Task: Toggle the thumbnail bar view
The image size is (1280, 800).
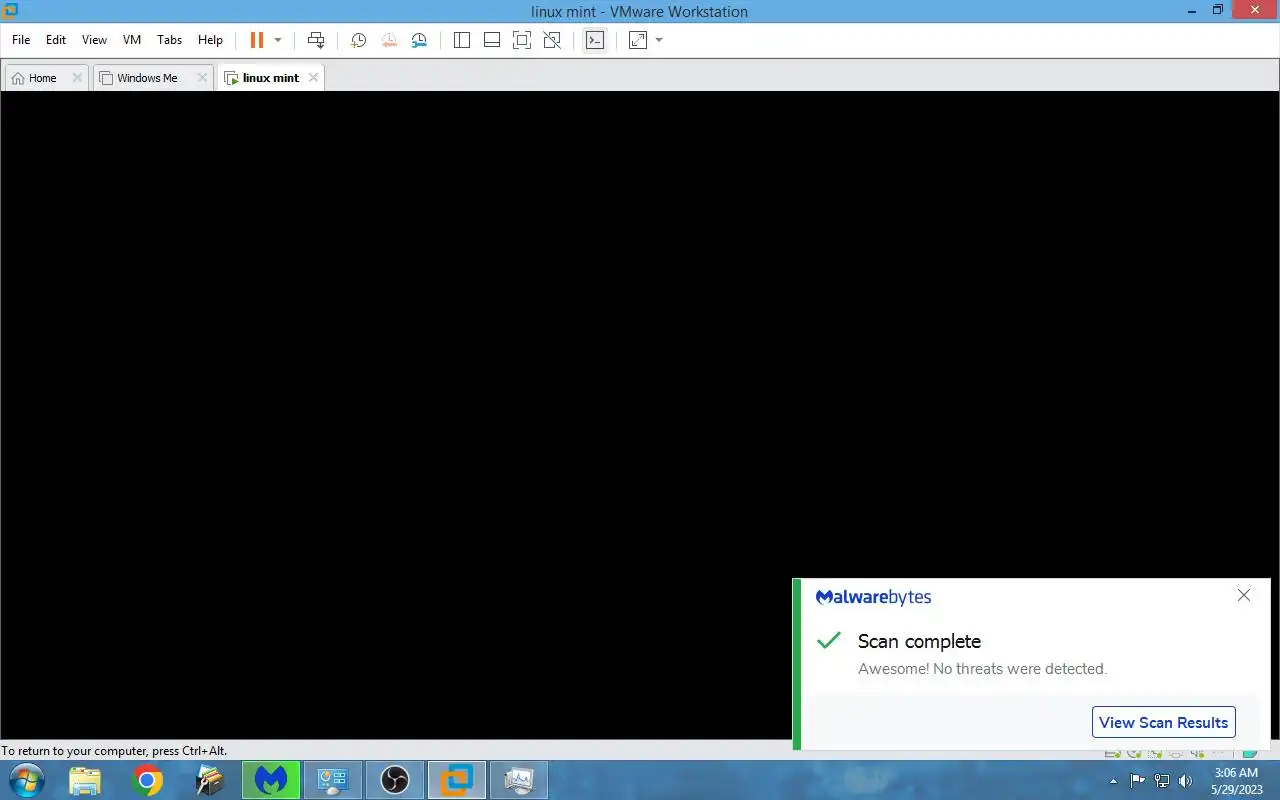Action: click(x=491, y=40)
